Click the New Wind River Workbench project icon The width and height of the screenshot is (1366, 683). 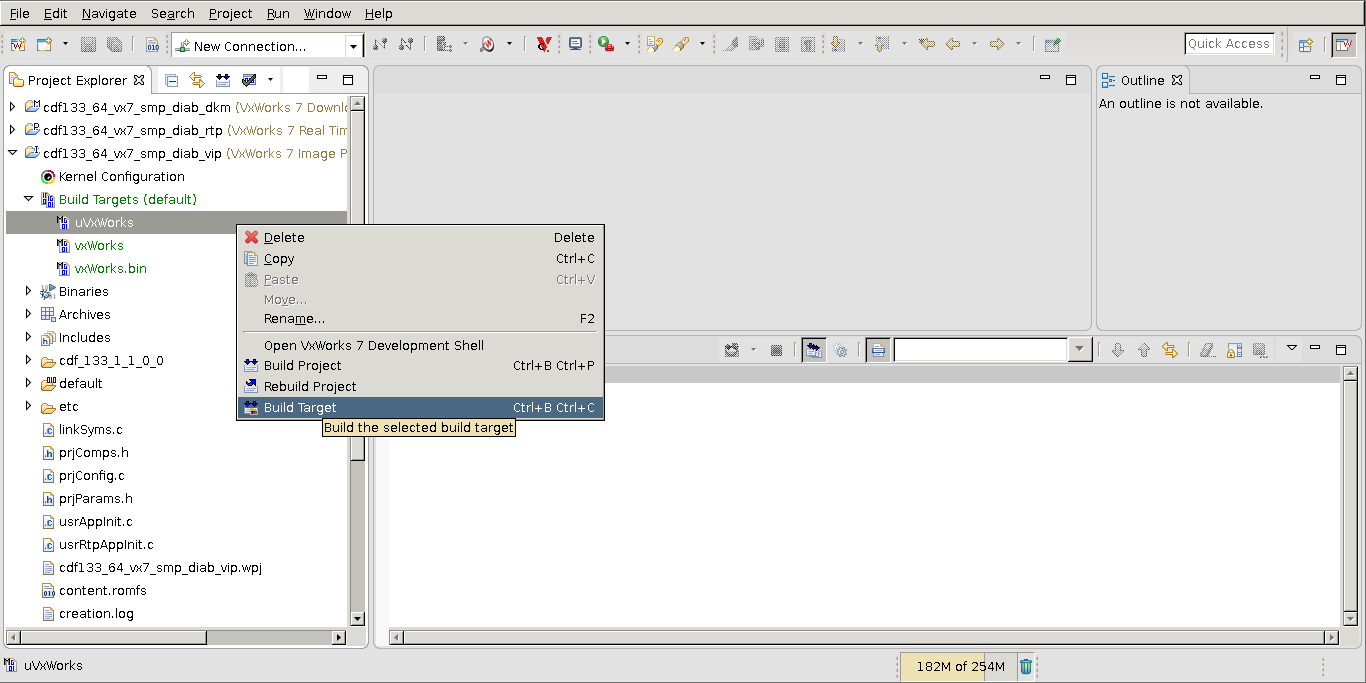[18, 45]
